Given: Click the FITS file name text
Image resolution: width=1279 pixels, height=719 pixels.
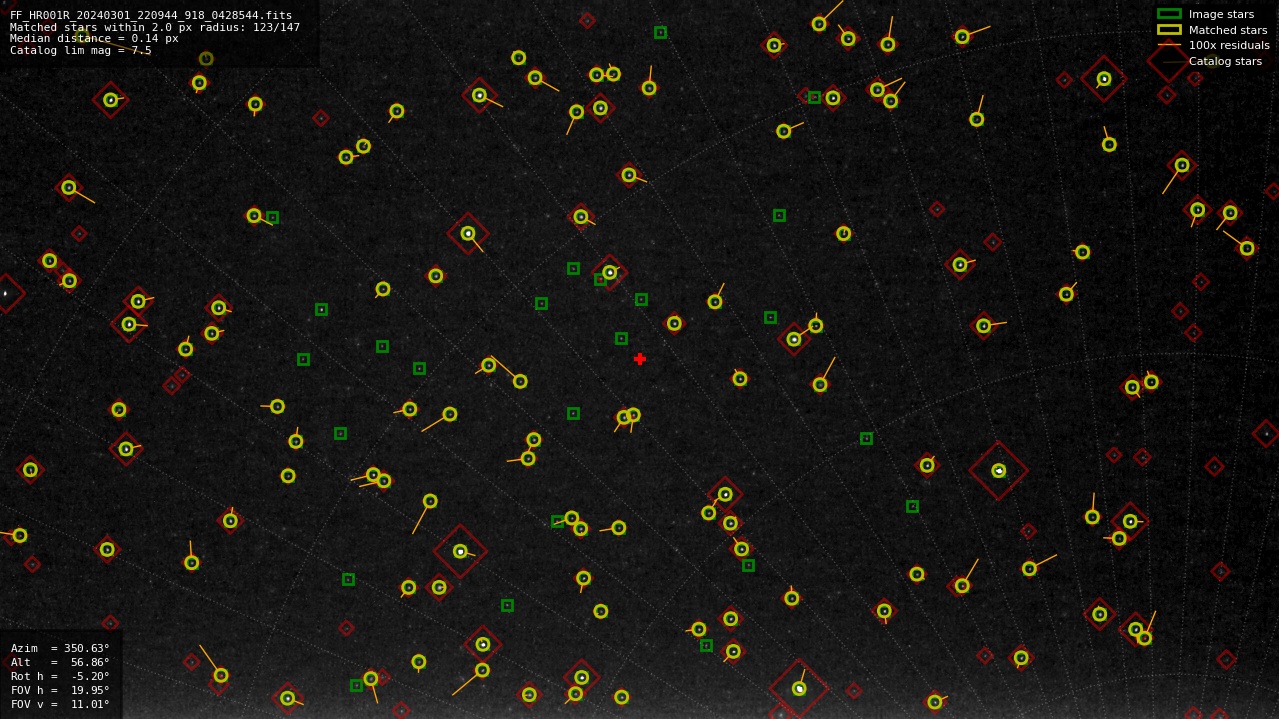Looking at the screenshot, I should point(151,15).
